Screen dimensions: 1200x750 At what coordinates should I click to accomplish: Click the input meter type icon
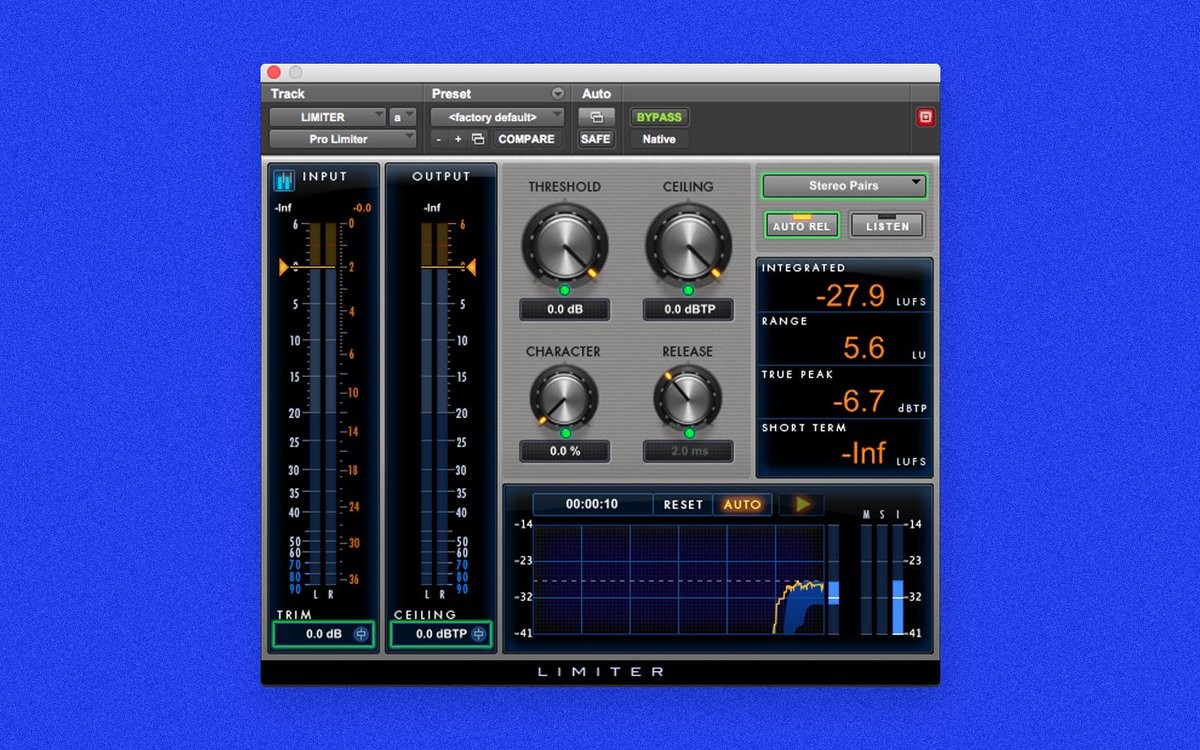click(284, 180)
